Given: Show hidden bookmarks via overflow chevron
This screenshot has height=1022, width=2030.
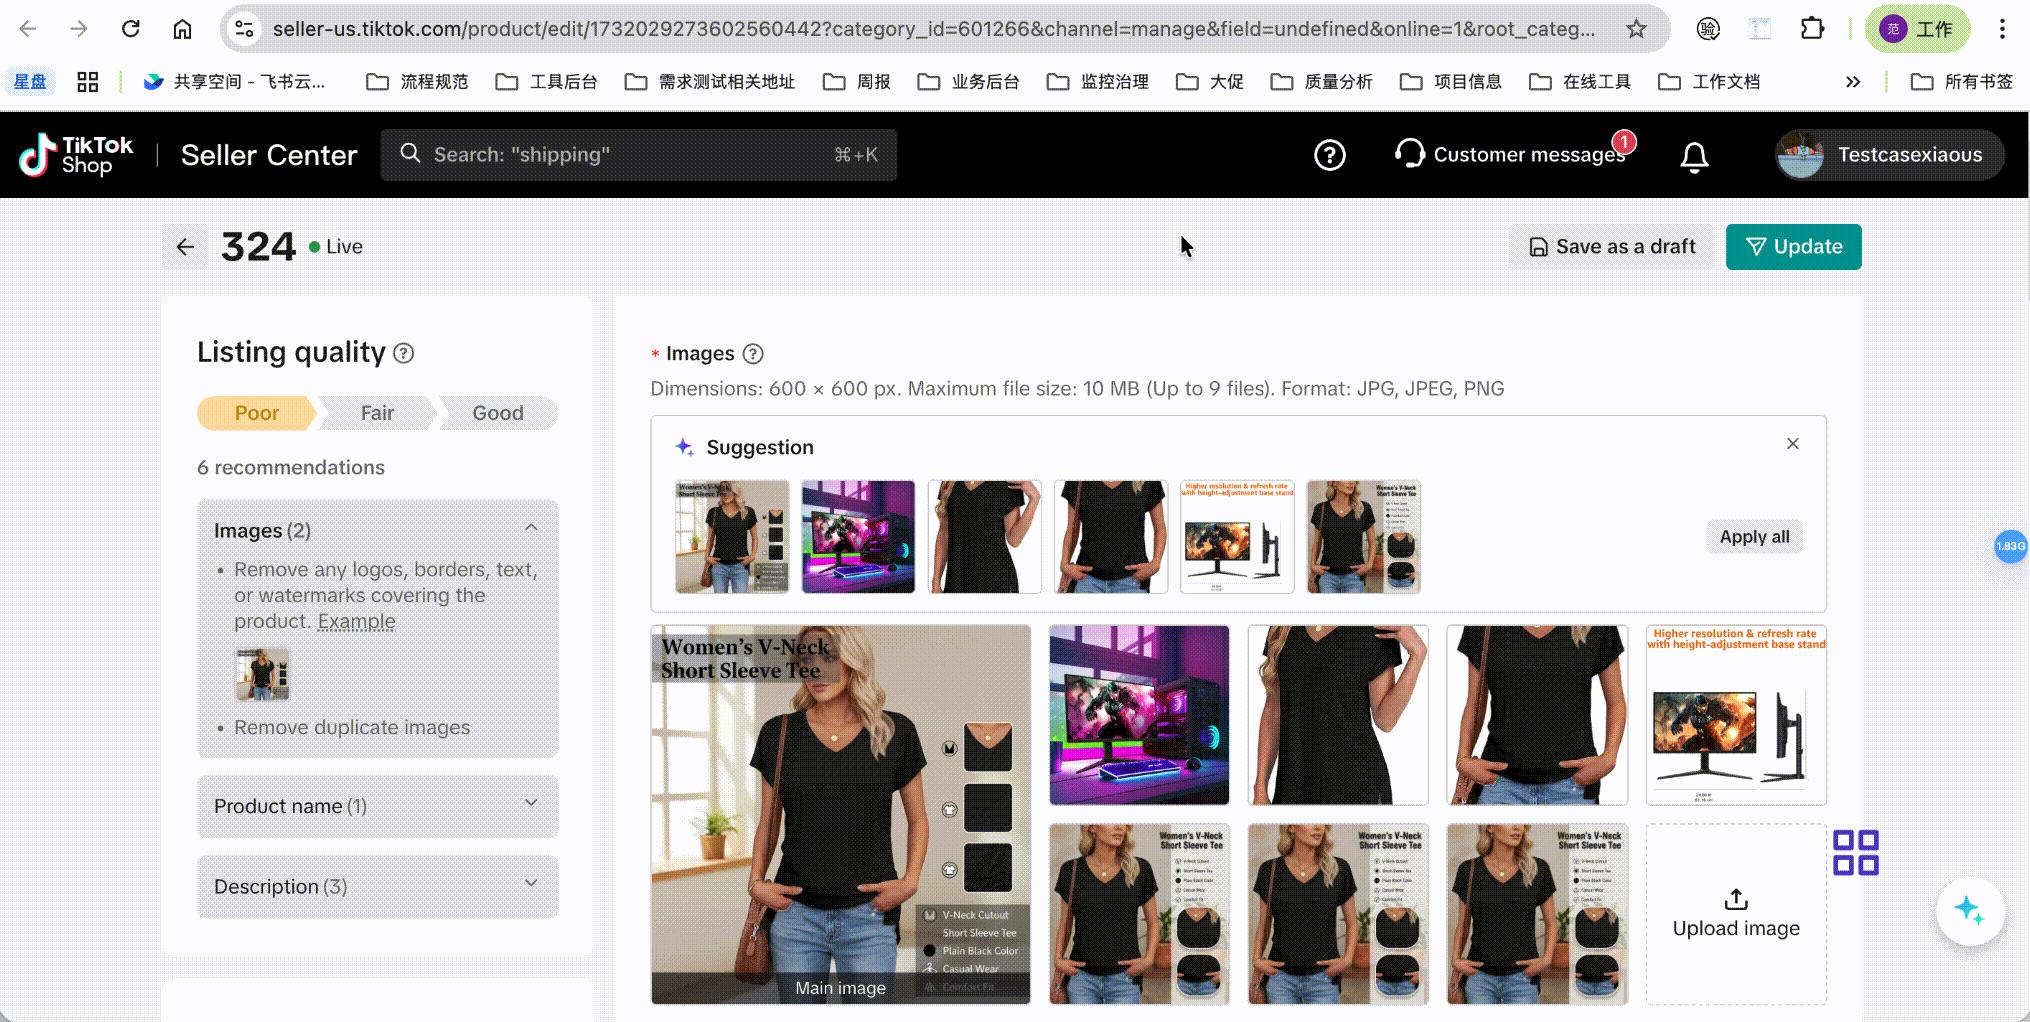Looking at the screenshot, I should (1854, 81).
